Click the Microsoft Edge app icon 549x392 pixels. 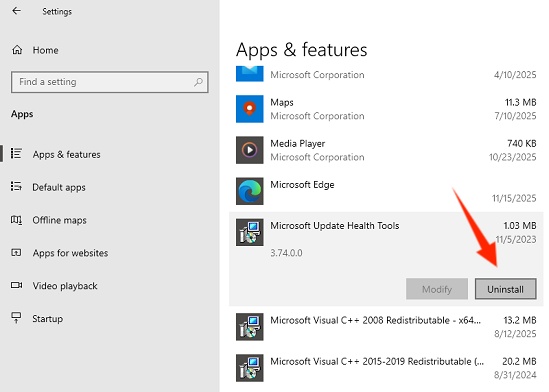[x=250, y=191]
